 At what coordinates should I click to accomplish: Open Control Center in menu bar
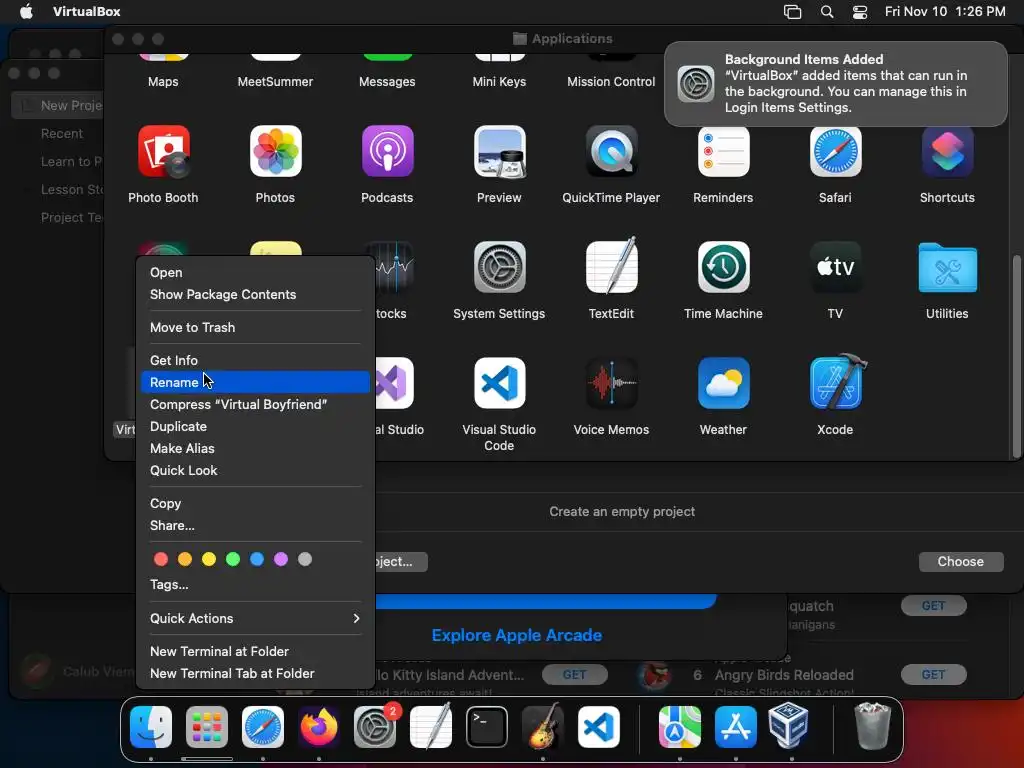point(860,12)
